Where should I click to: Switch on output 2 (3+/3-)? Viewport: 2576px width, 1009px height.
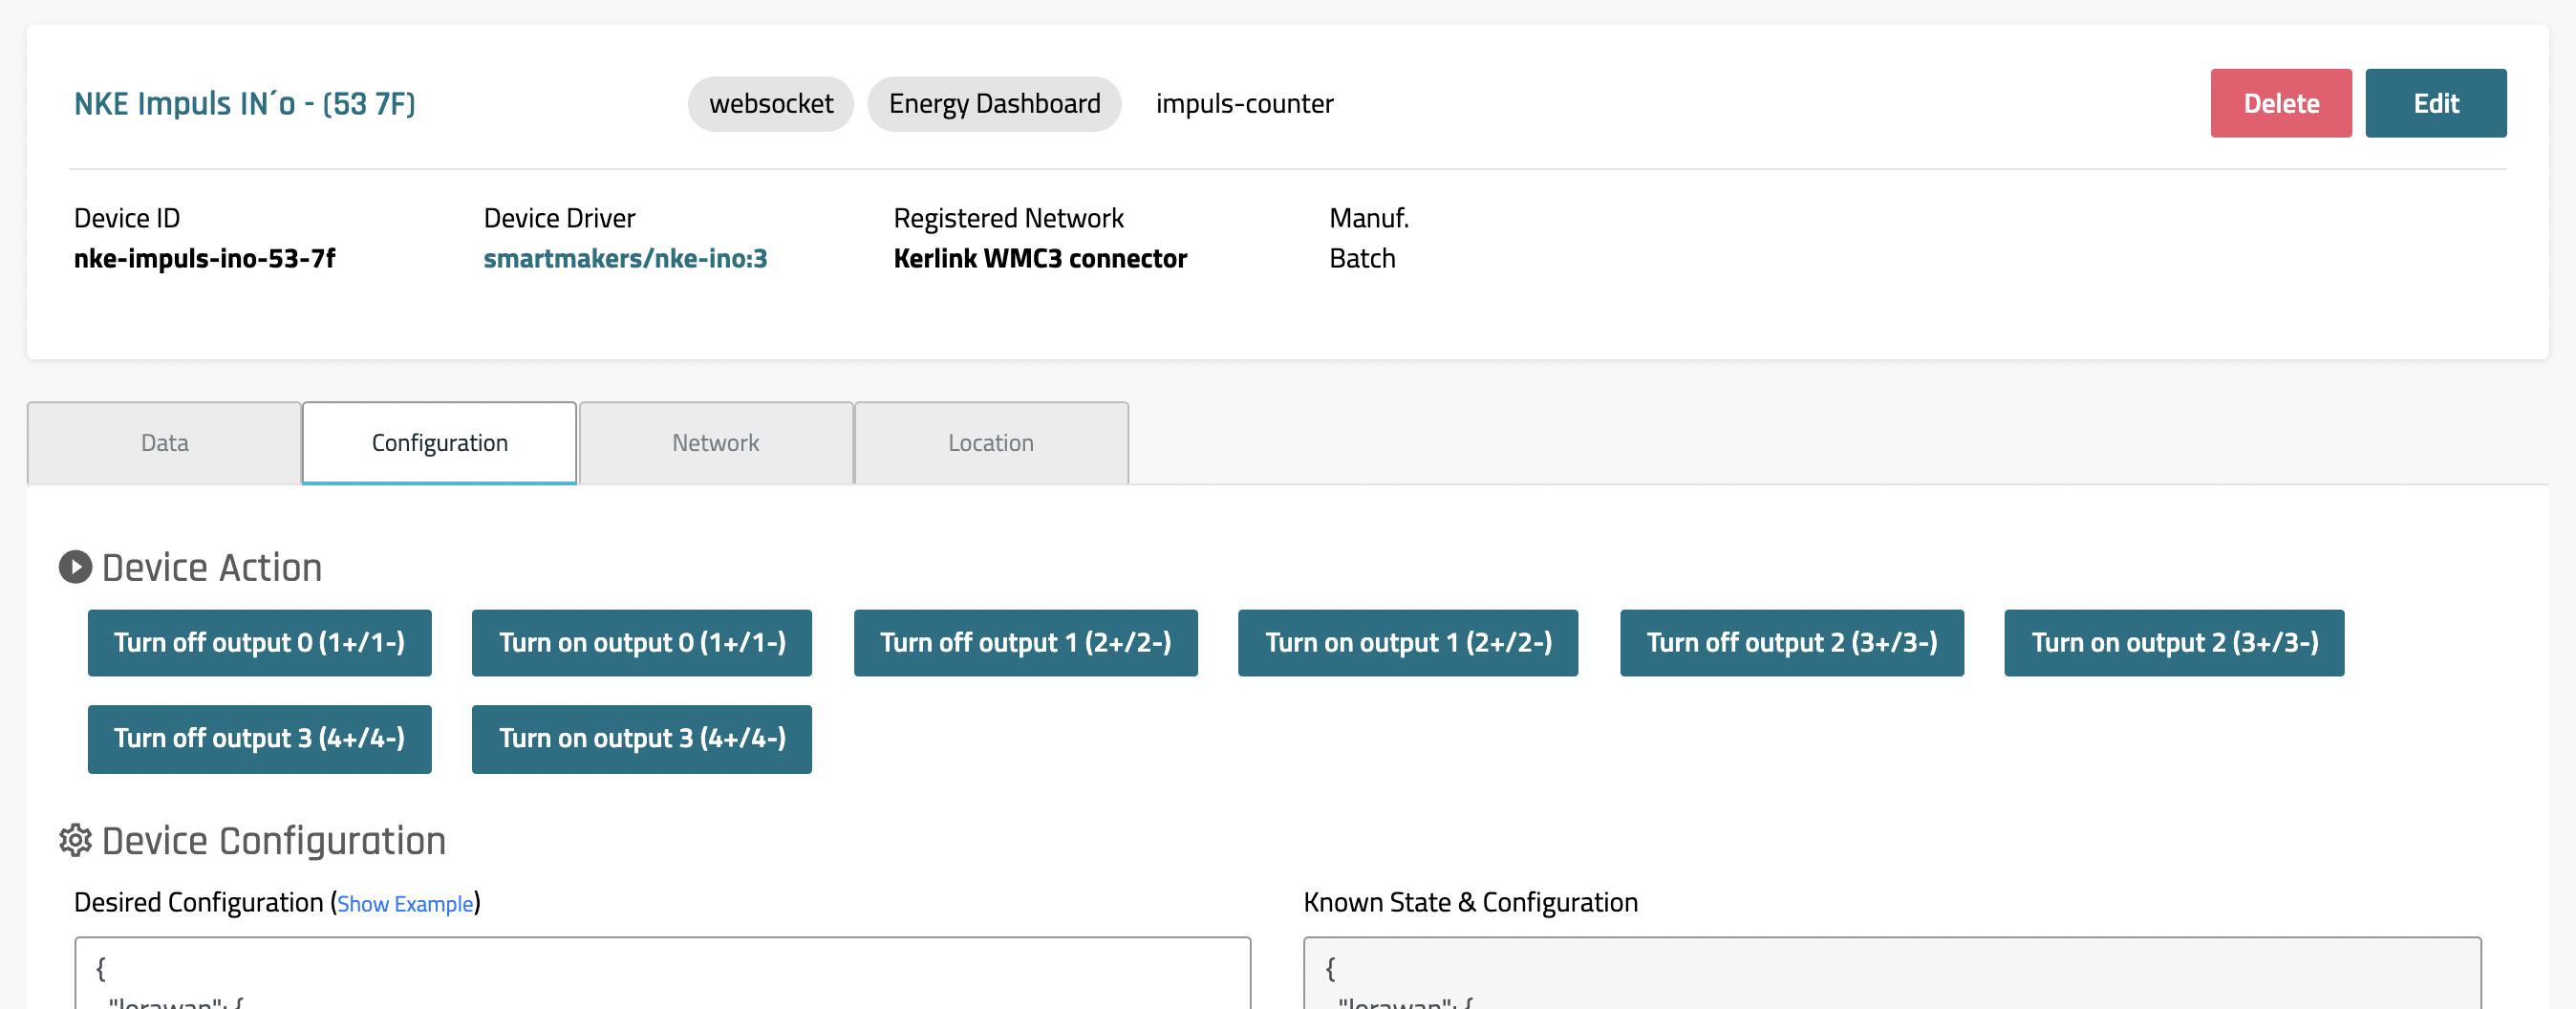tap(2173, 643)
